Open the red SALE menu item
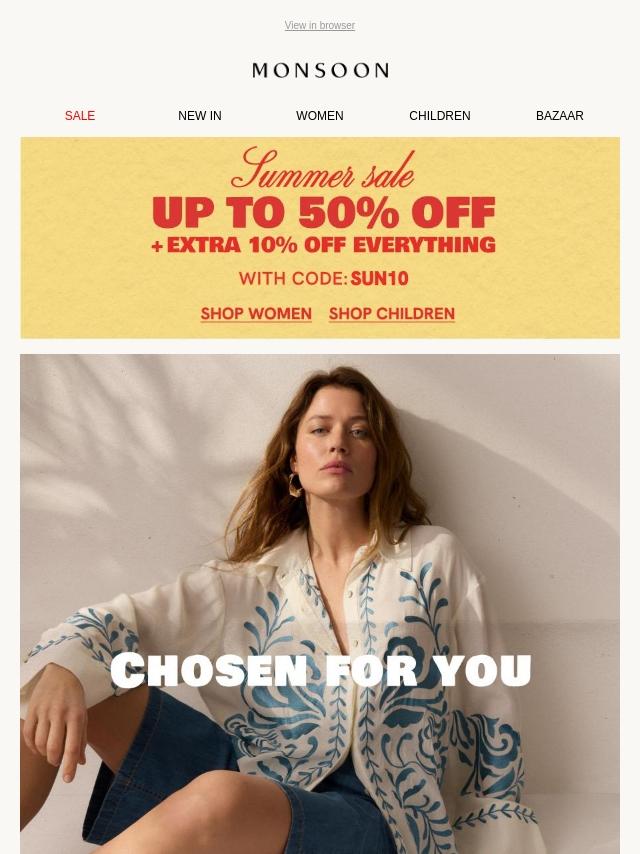Viewport: 640px width, 854px height. (80, 115)
